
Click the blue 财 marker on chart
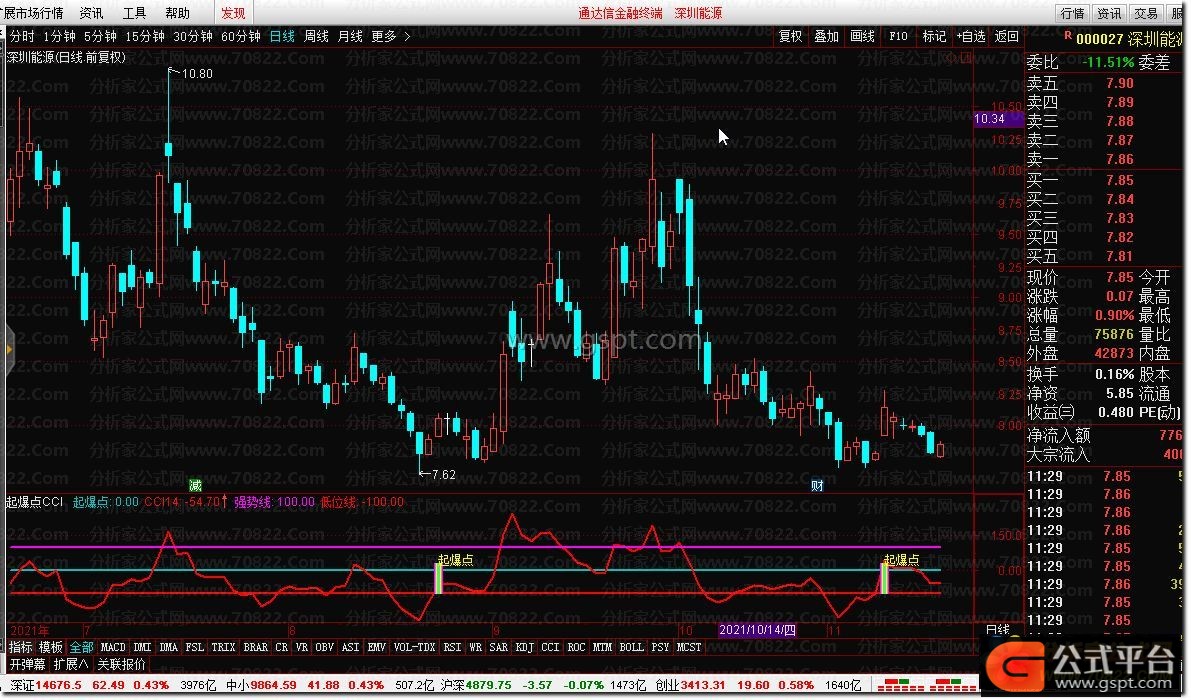pyautogui.click(x=817, y=486)
